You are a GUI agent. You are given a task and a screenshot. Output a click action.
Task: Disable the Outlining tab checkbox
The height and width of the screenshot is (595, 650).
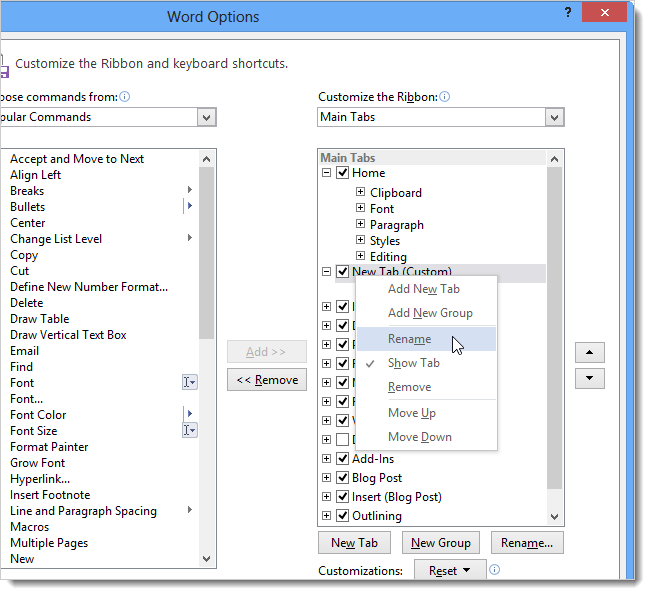click(342, 516)
